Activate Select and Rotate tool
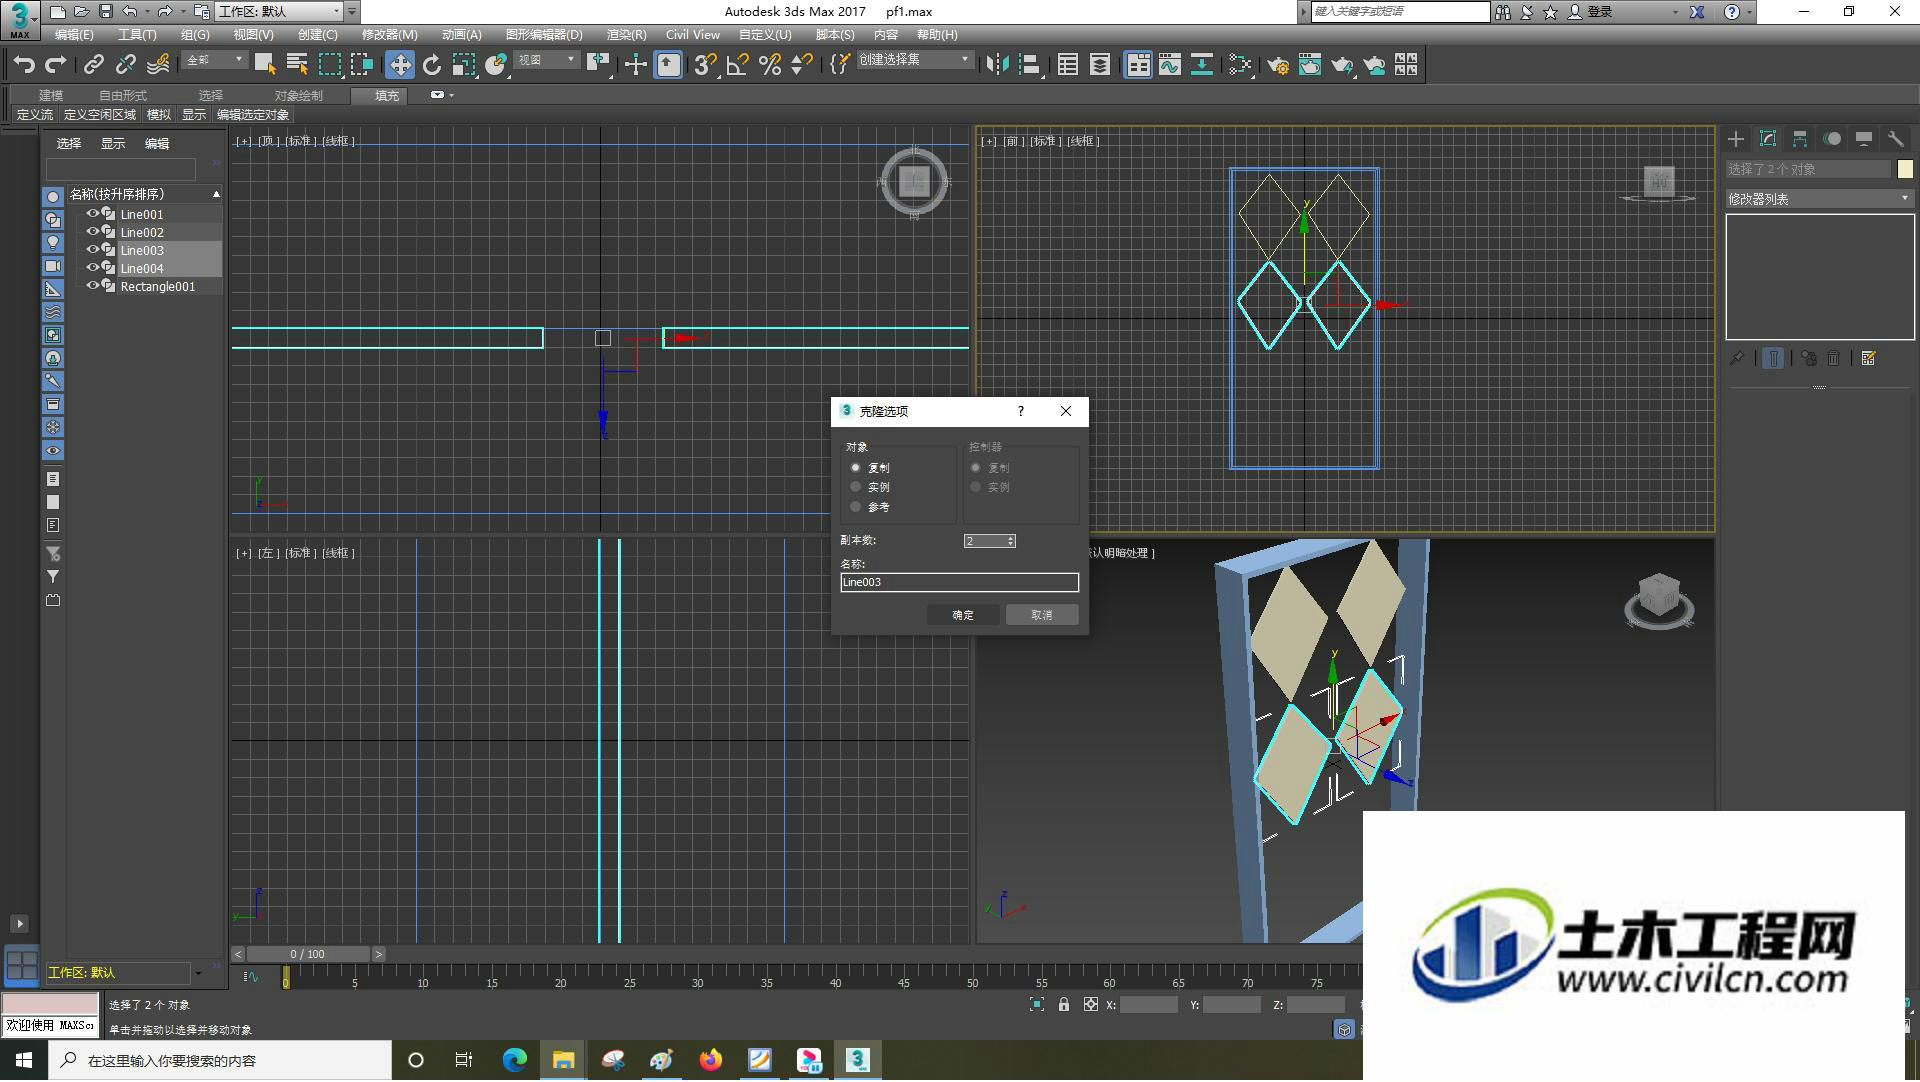 pos(432,65)
